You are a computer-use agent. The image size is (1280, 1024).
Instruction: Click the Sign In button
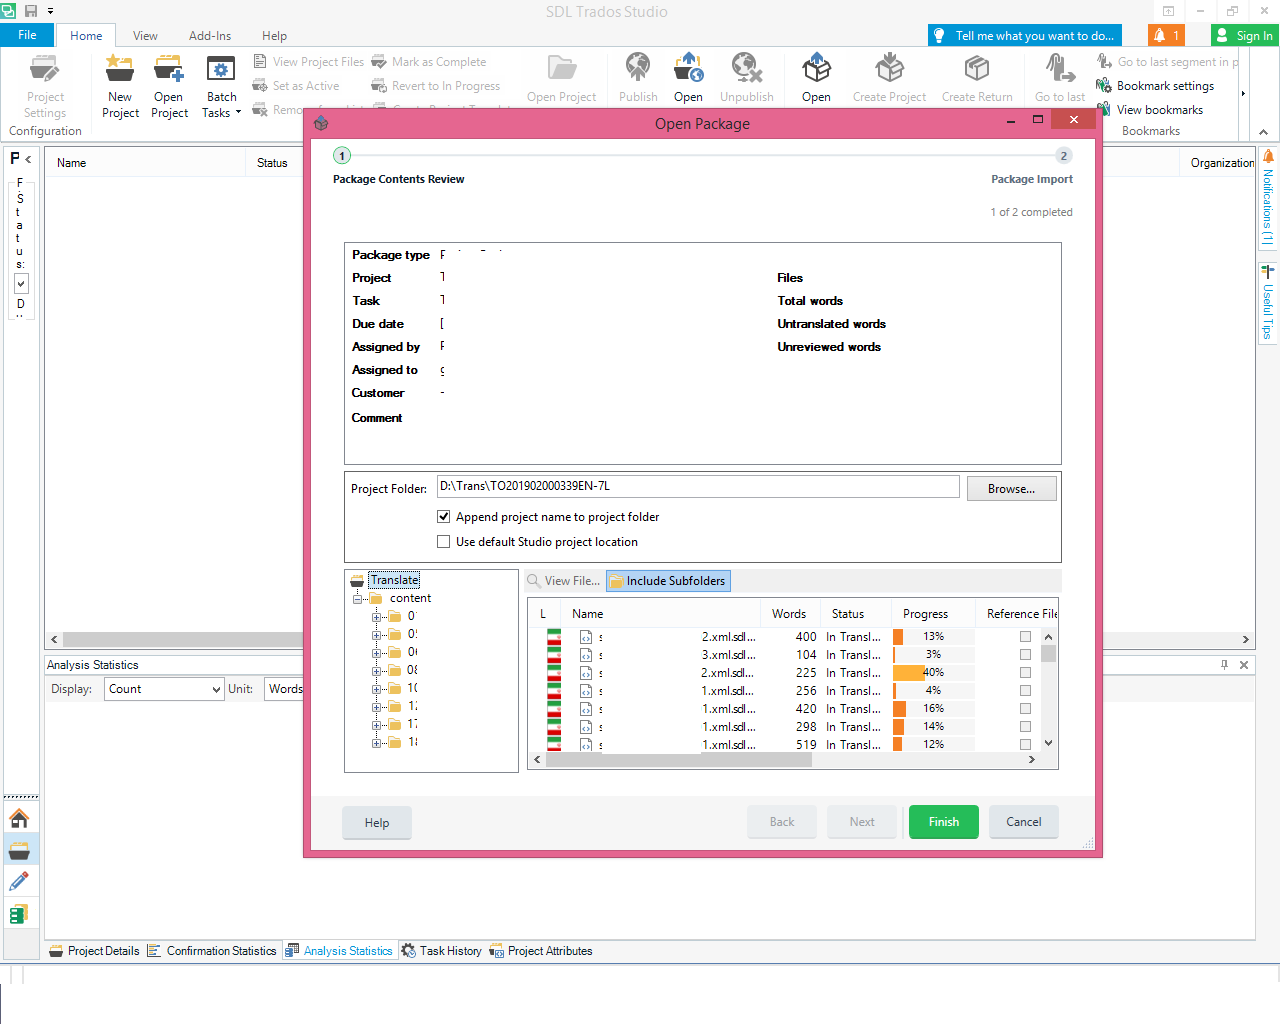pyautogui.click(x=1245, y=35)
